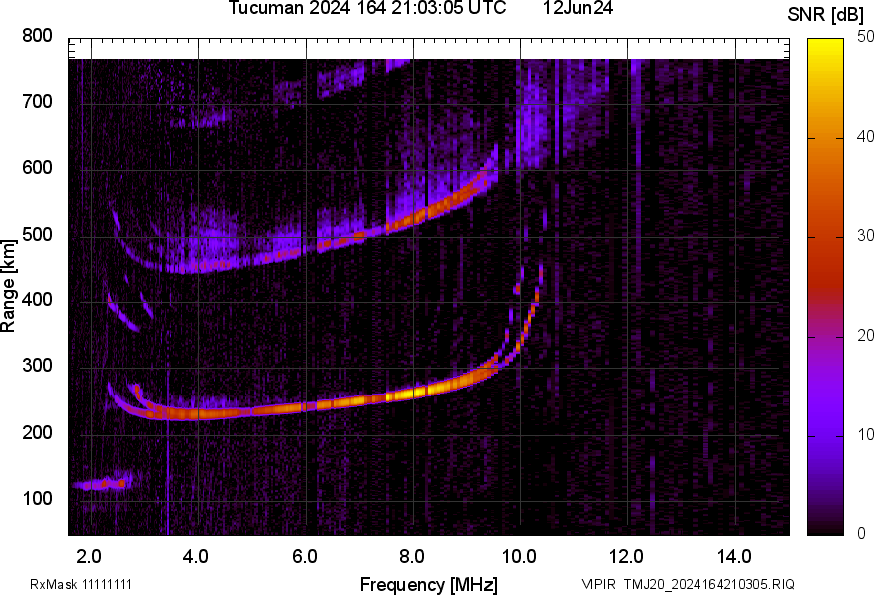Click the colorbar tick label 10
This screenshot has height=595, width=874.
pos(865,434)
